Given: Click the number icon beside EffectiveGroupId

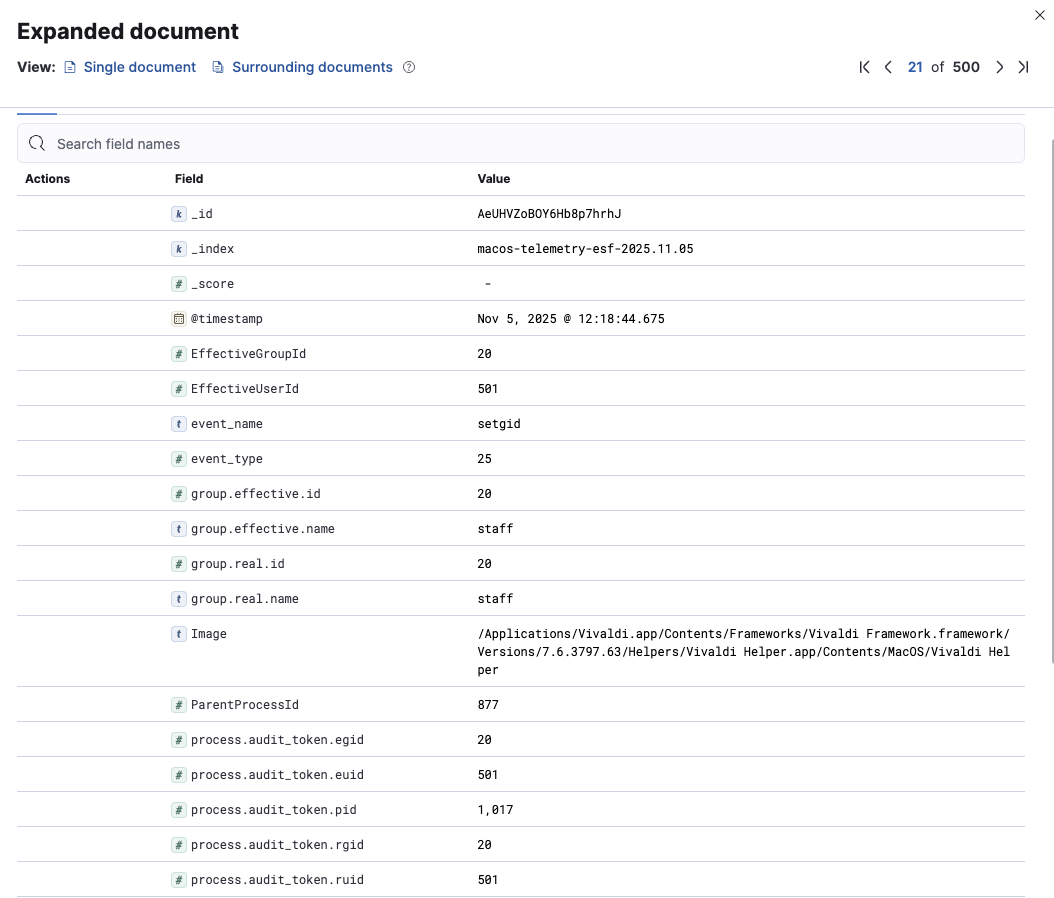Looking at the screenshot, I should tap(179, 354).
